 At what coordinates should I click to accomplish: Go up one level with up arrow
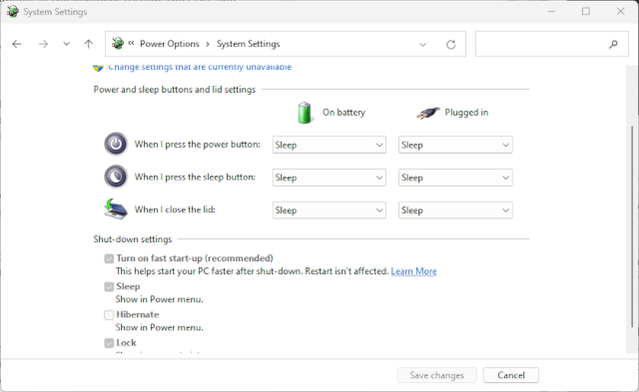(x=88, y=44)
